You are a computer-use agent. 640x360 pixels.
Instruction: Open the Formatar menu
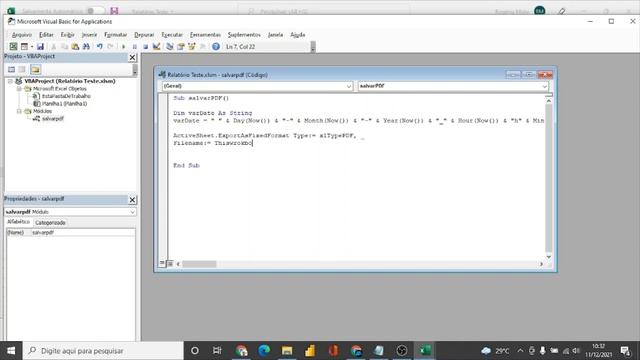point(116,35)
